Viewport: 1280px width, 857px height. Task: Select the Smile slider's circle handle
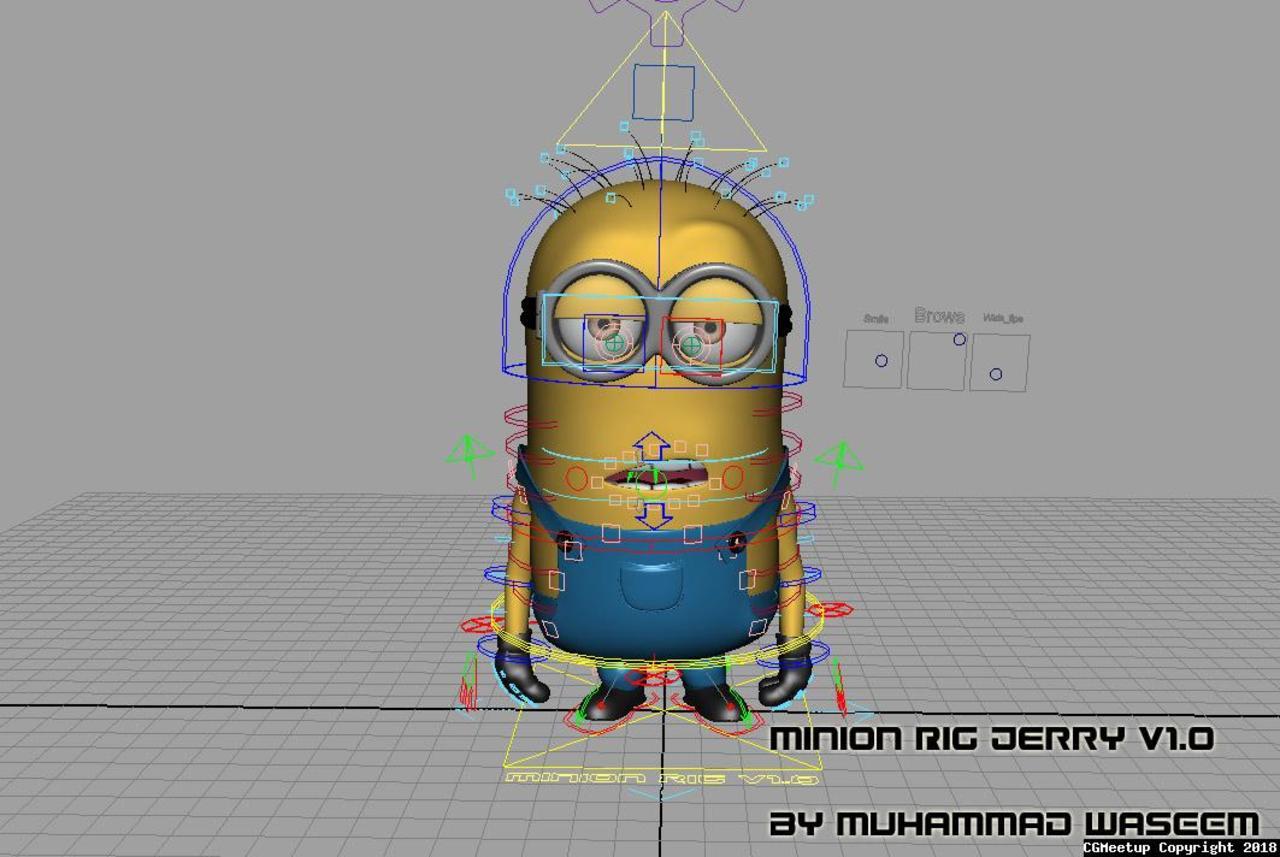881,361
